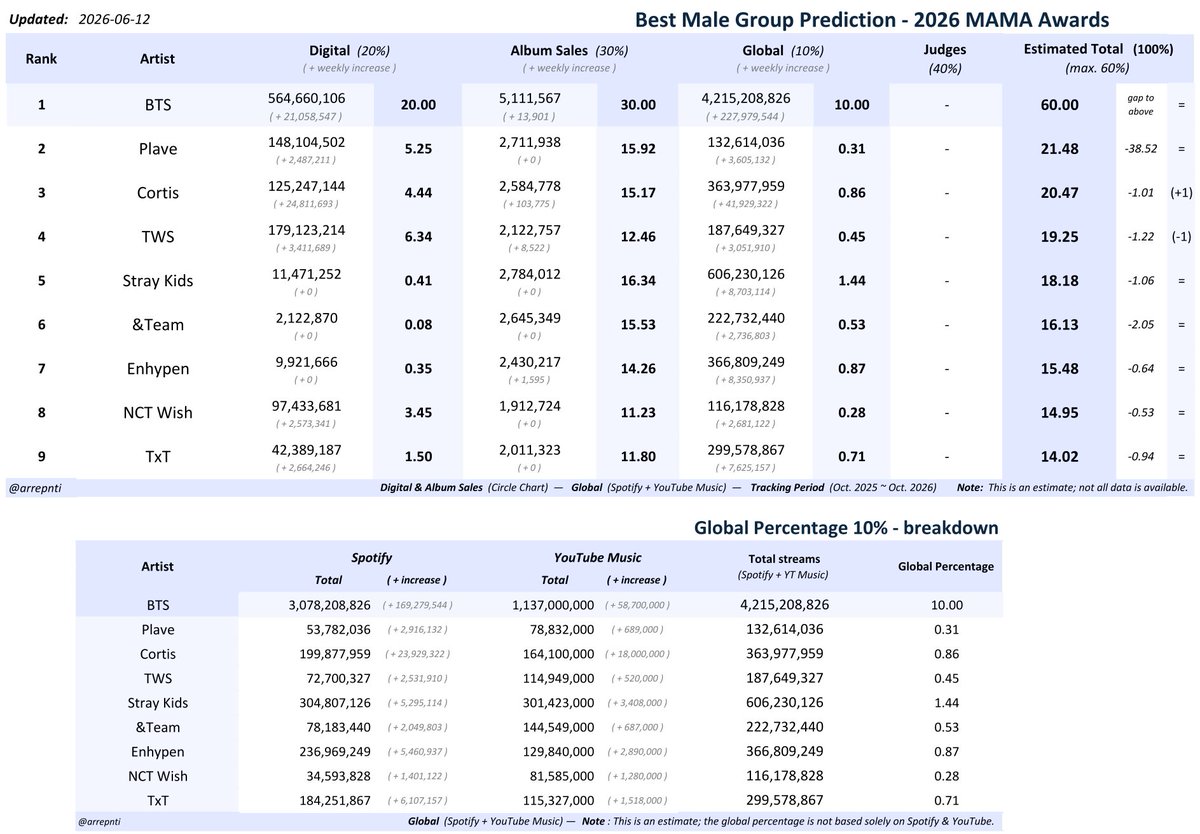Click BTS estimated total 60.00
1200x834 pixels.
click(x=1059, y=105)
